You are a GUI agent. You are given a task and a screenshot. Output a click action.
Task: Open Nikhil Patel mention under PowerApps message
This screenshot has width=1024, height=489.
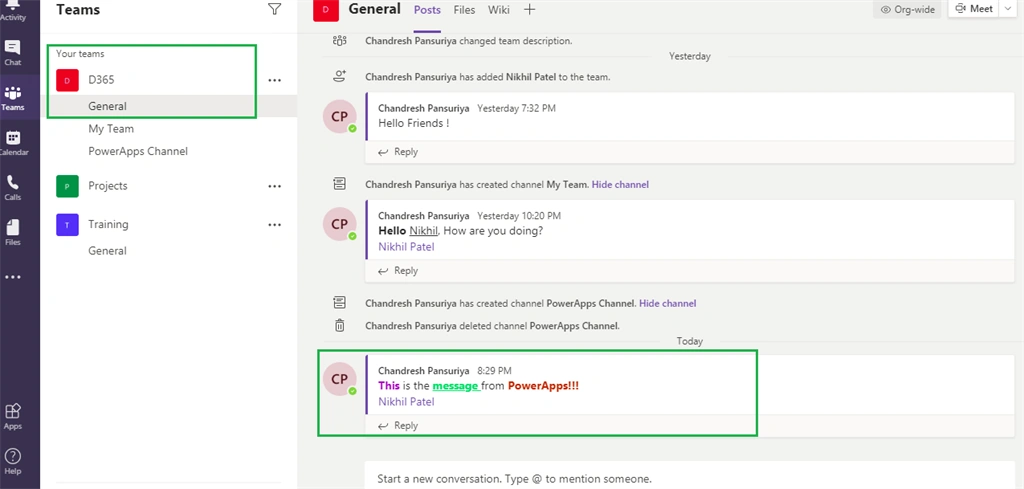point(406,402)
